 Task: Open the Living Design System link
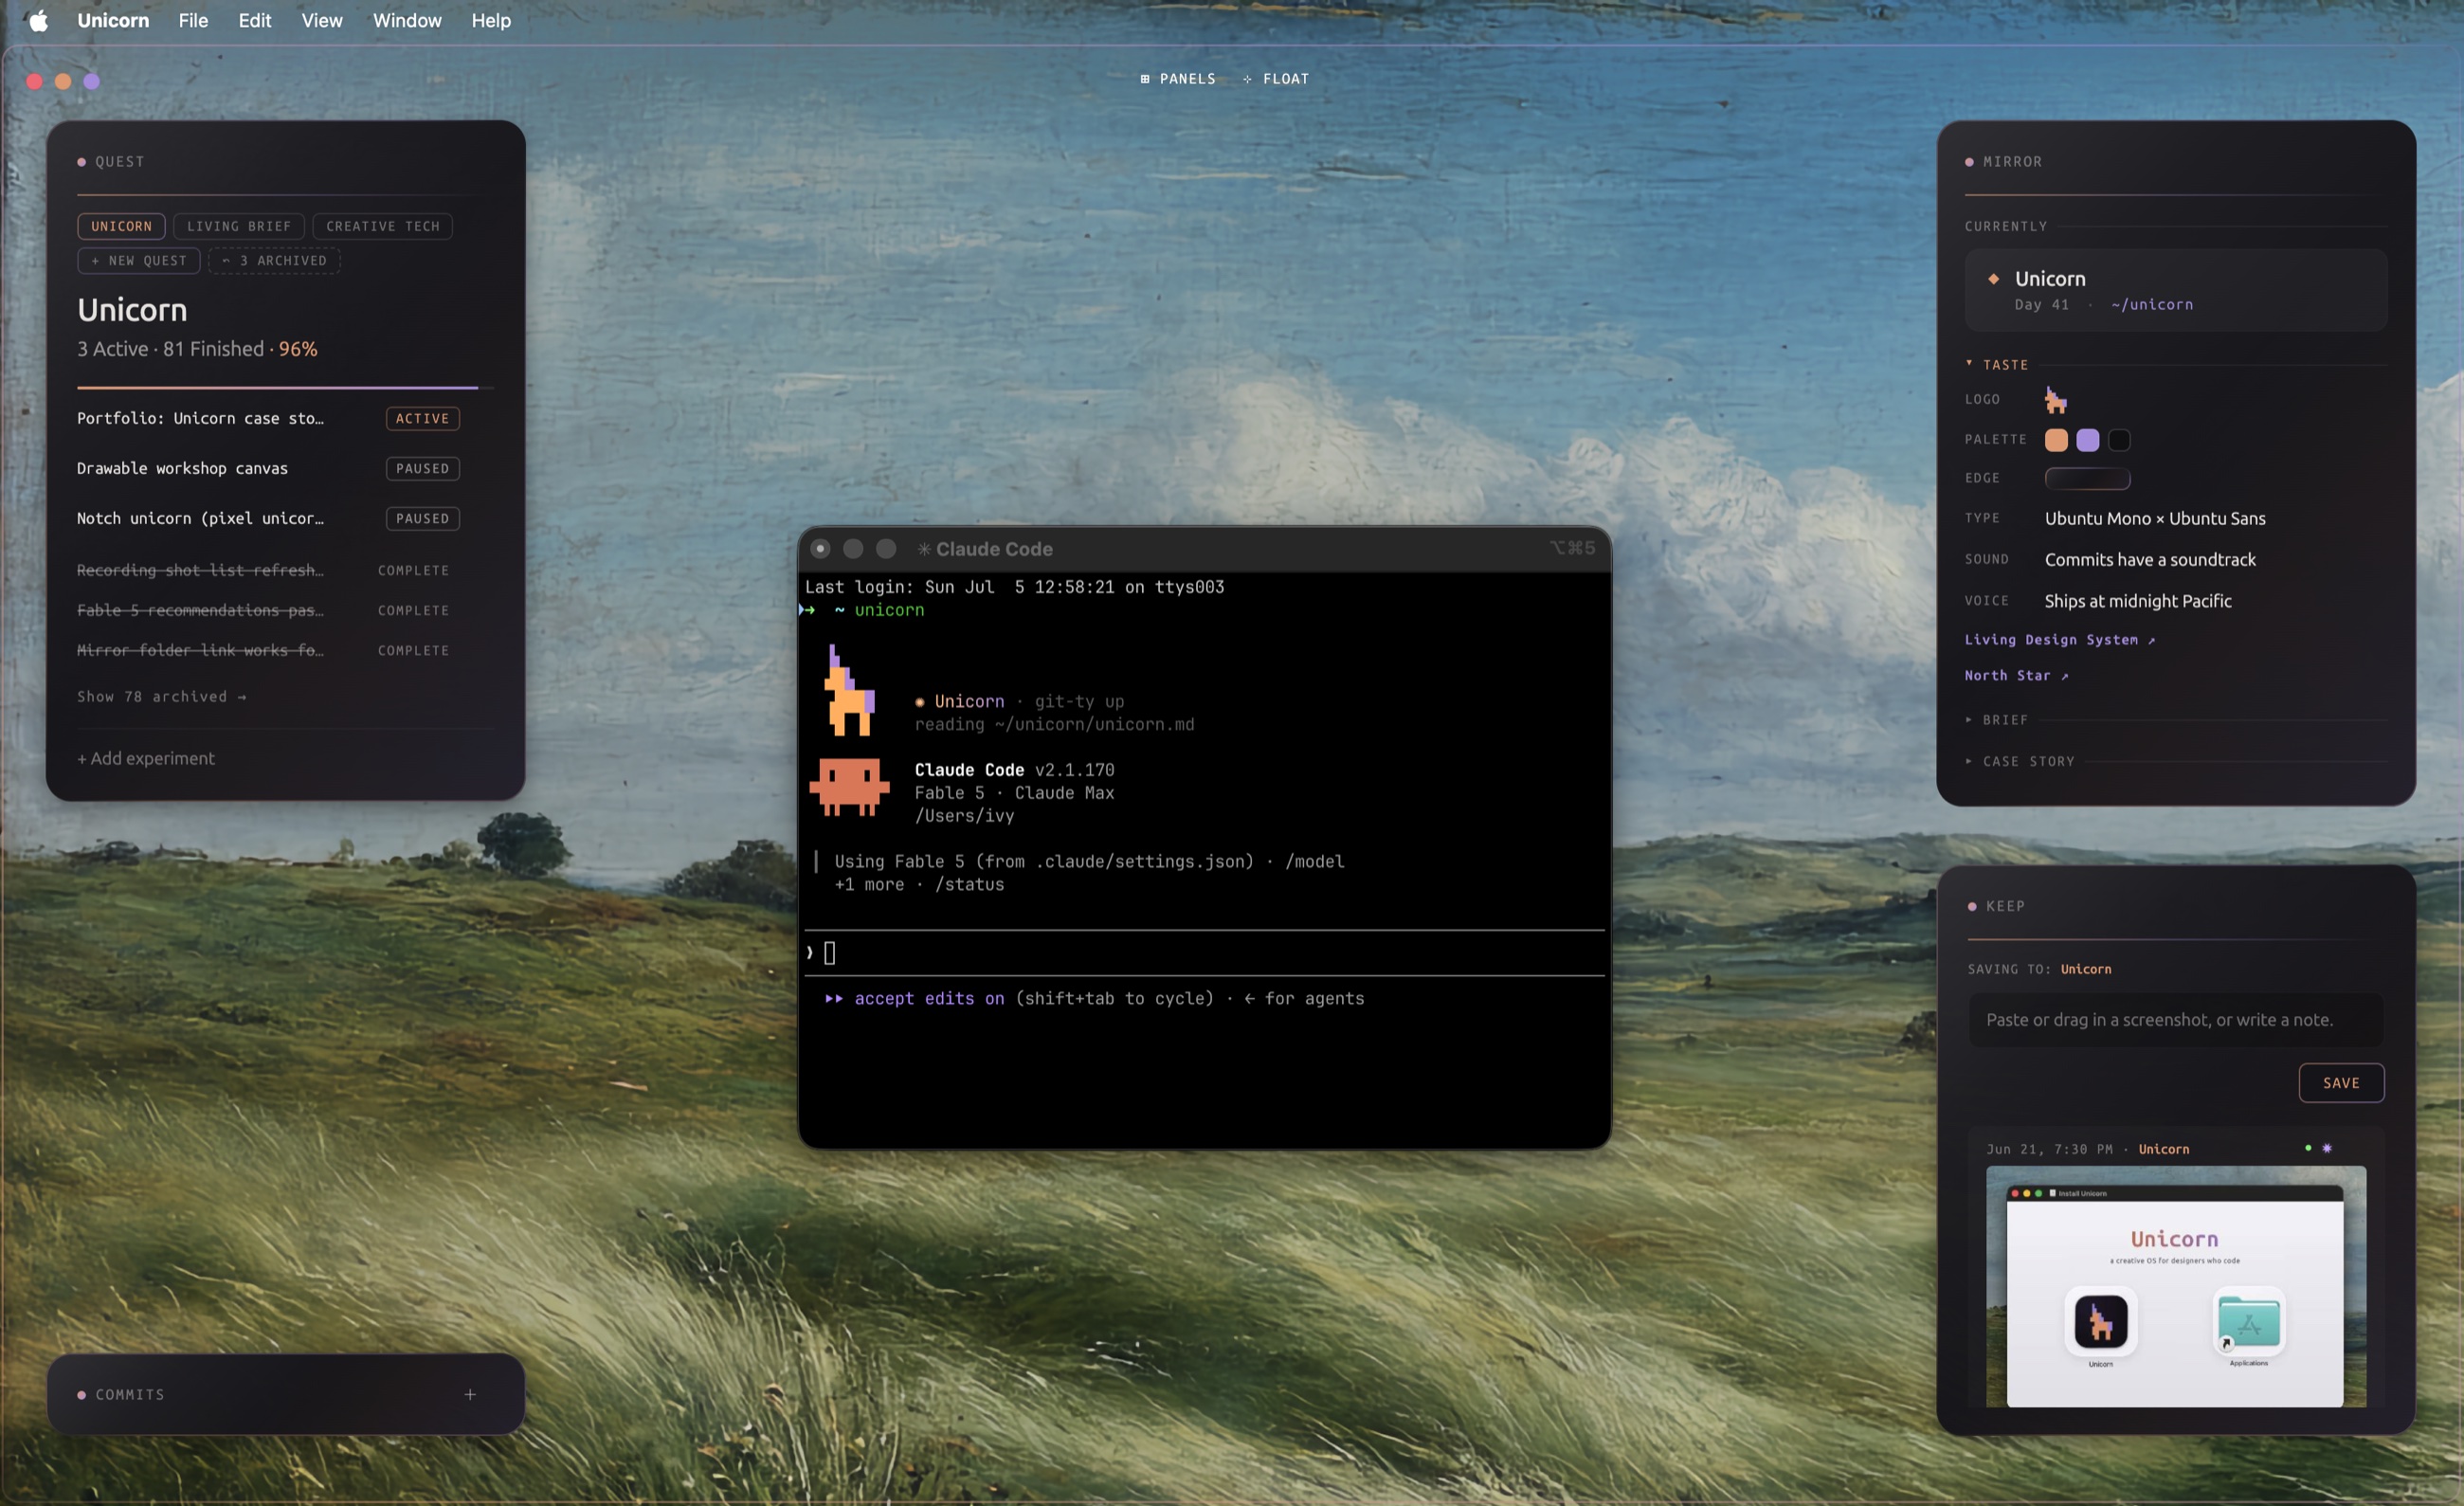click(2060, 639)
